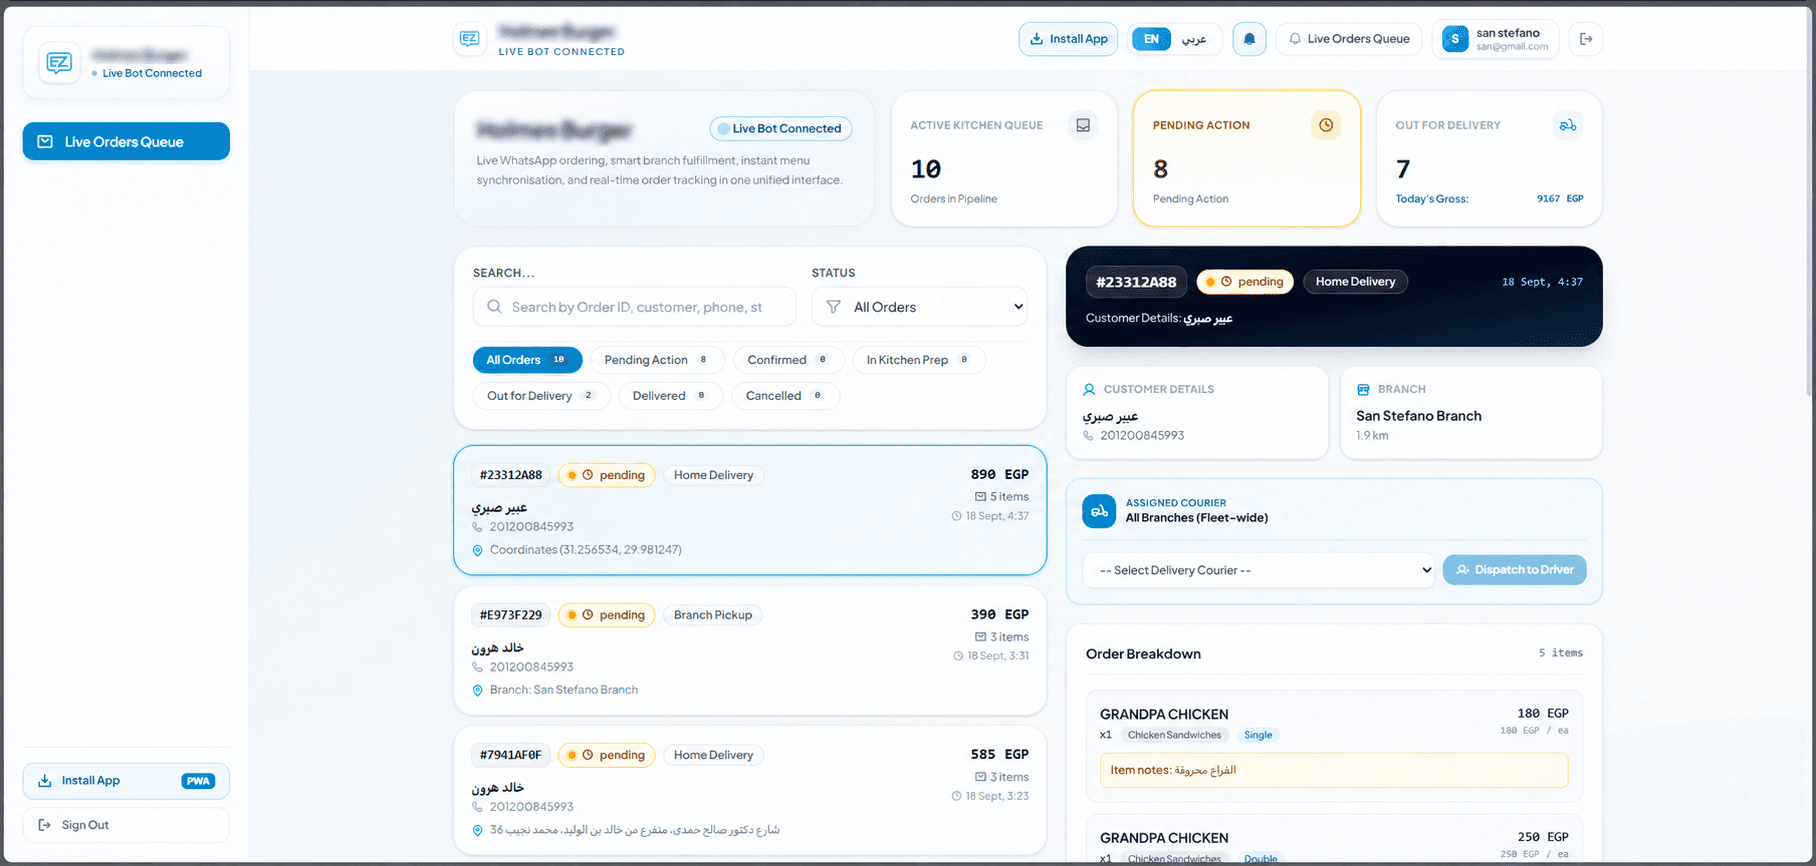The image size is (1816, 866).
Task: Click the Out for Delivery summary card
Action: point(1489,159)
